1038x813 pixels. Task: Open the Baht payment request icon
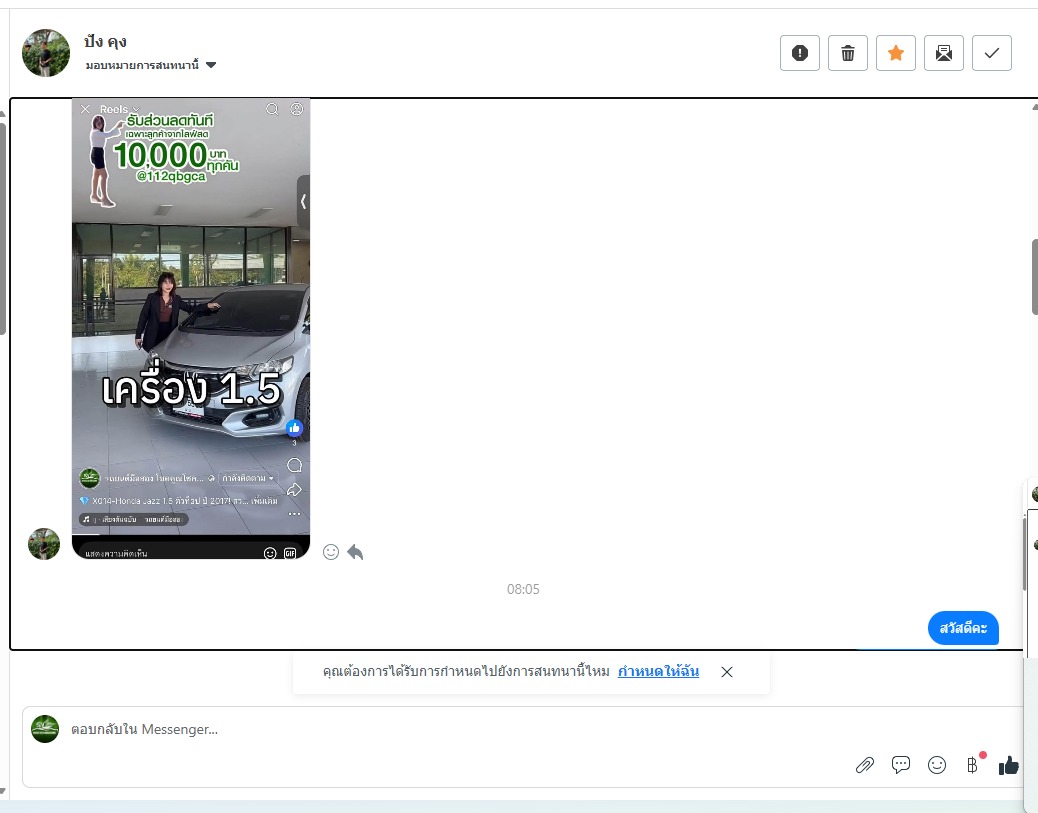(x=972, y=765)
